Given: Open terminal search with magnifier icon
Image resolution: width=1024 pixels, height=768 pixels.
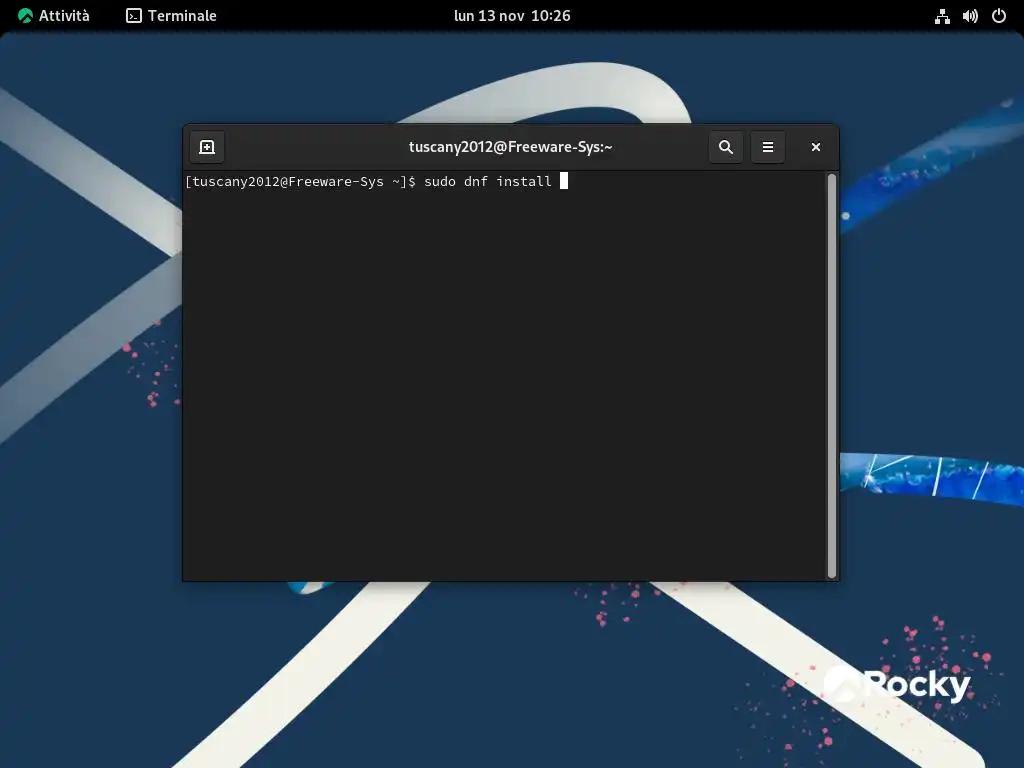Looking at the screenshot, I should point(726,147).
